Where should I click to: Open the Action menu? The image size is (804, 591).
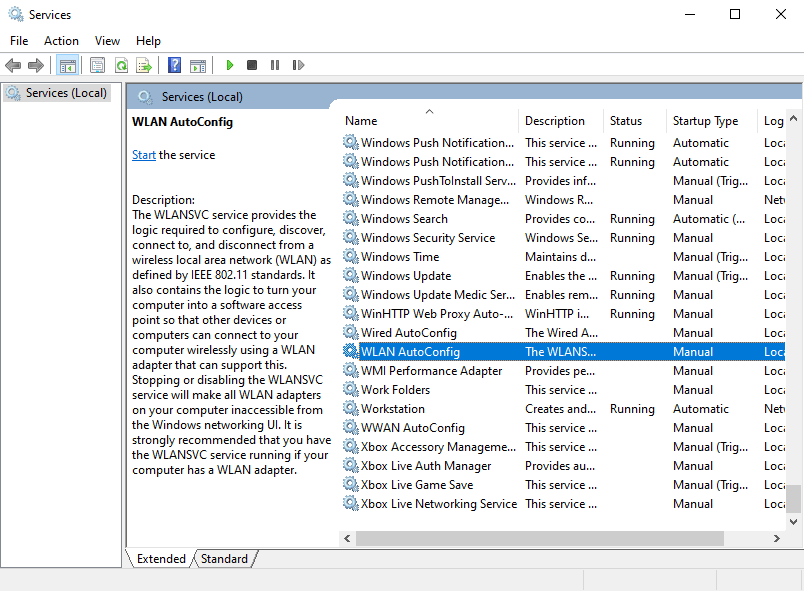point(61,40)
